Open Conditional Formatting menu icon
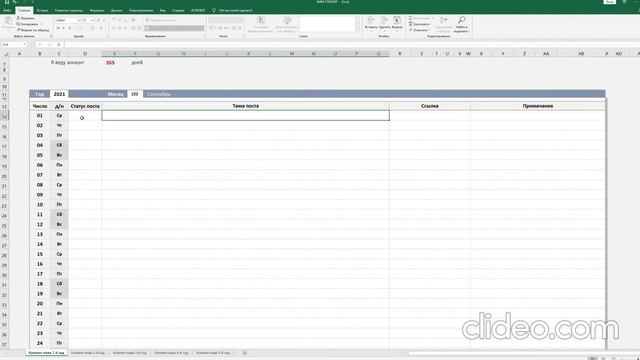 click(261, 21)
